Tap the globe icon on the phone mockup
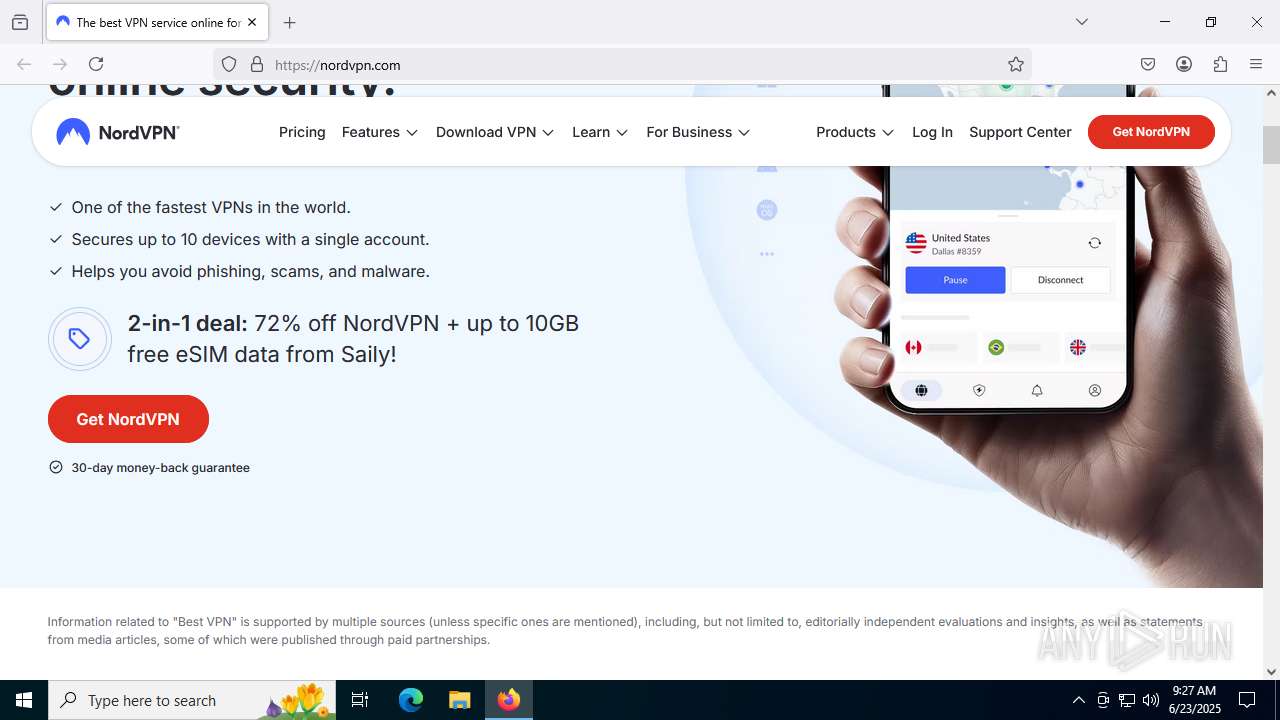The width and height of the screenshot is (1280, 720). 921,390
